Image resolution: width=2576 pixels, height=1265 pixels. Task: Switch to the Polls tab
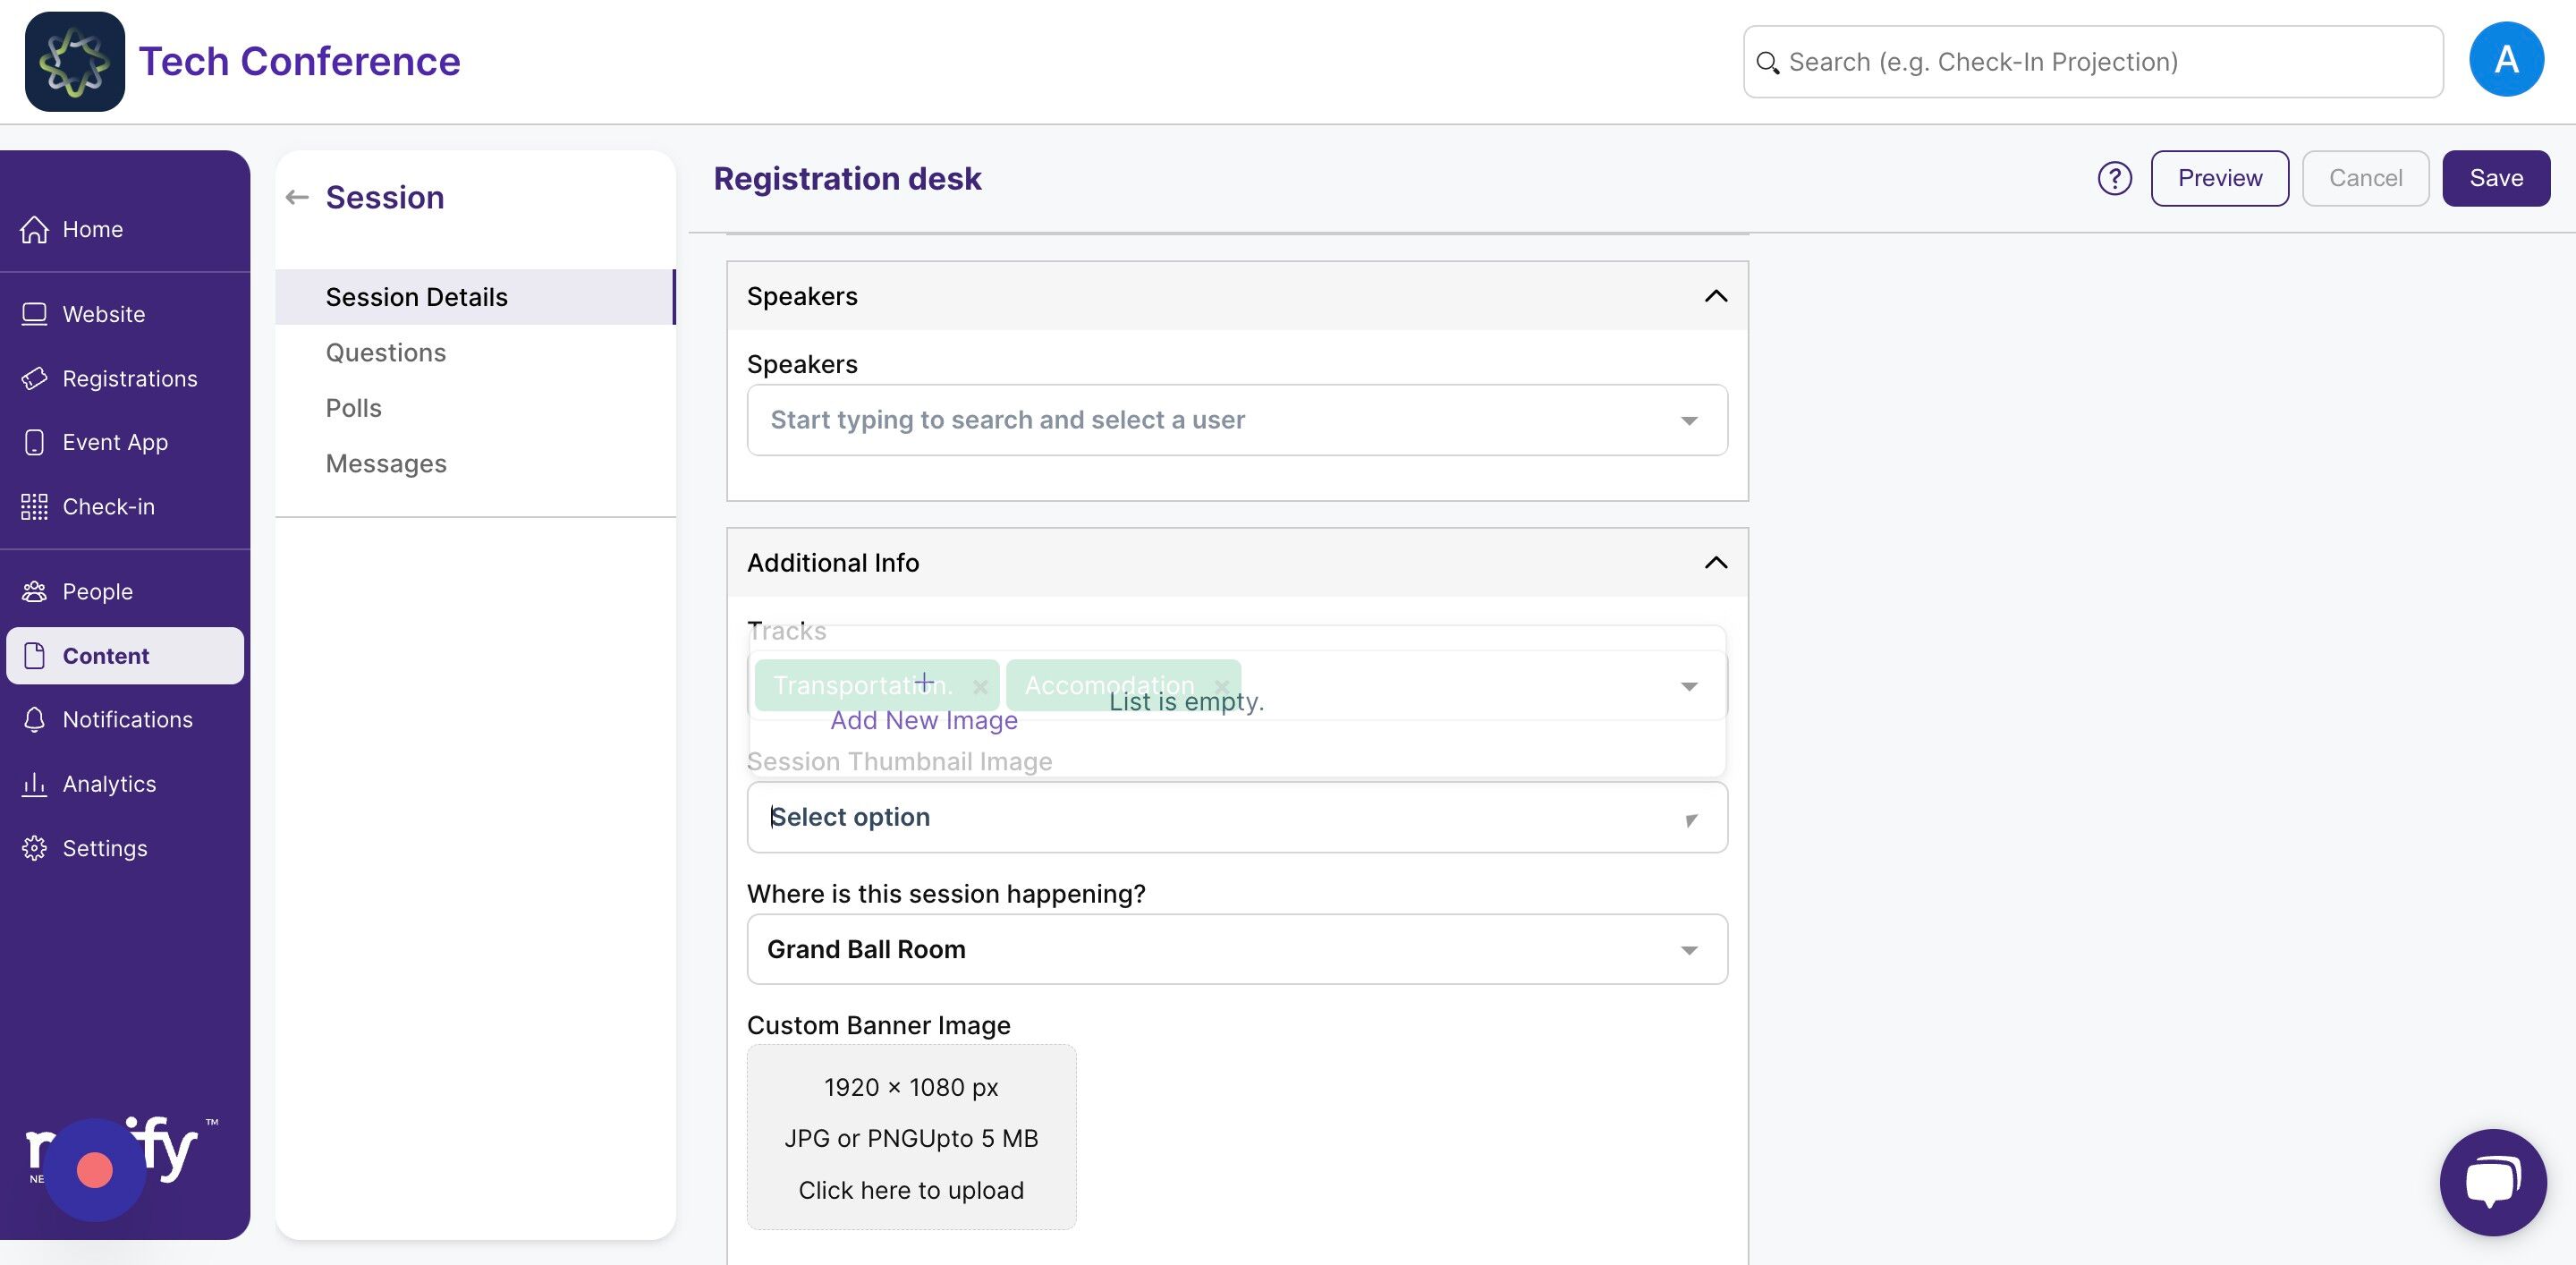353,408
